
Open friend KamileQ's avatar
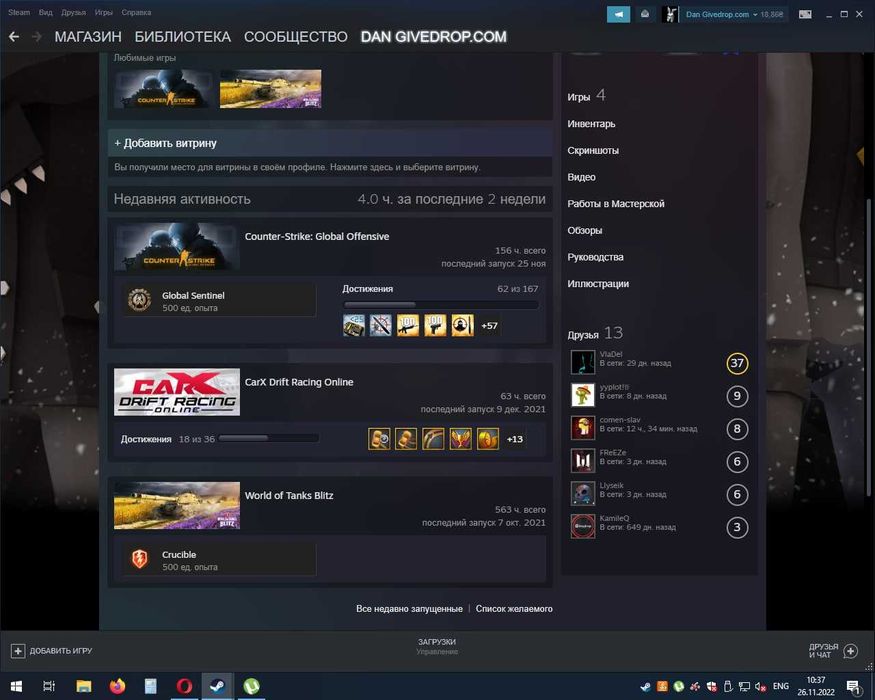click(583, 526)
